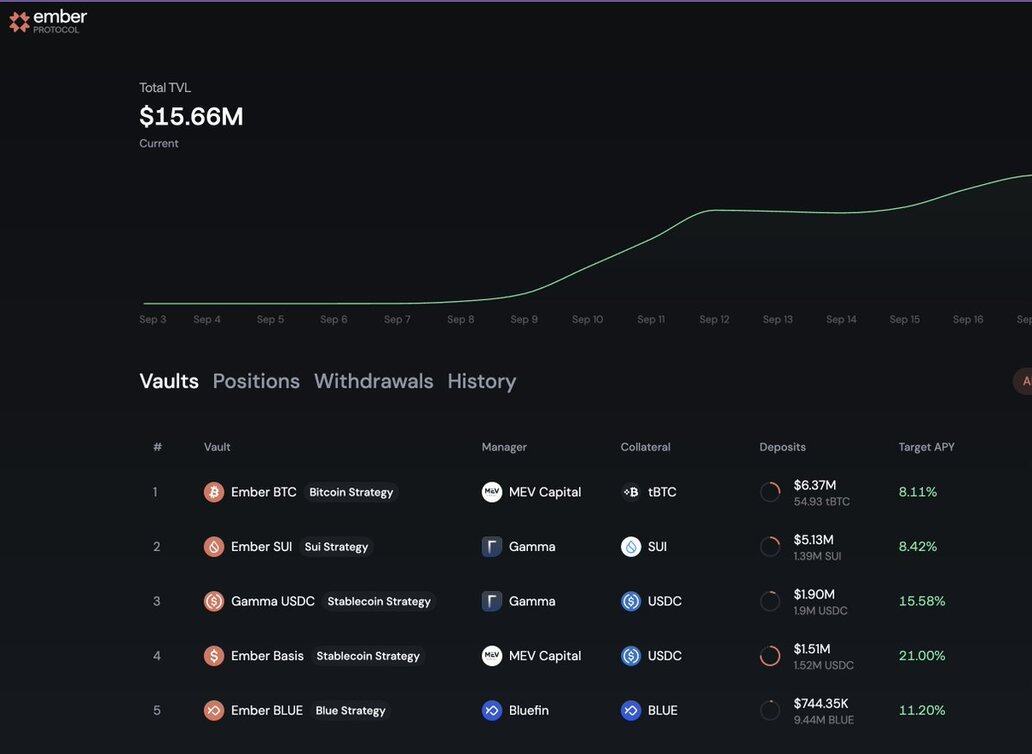Click the Target APY column header
The image size is (1032, 754).
[x=927, y=447]
